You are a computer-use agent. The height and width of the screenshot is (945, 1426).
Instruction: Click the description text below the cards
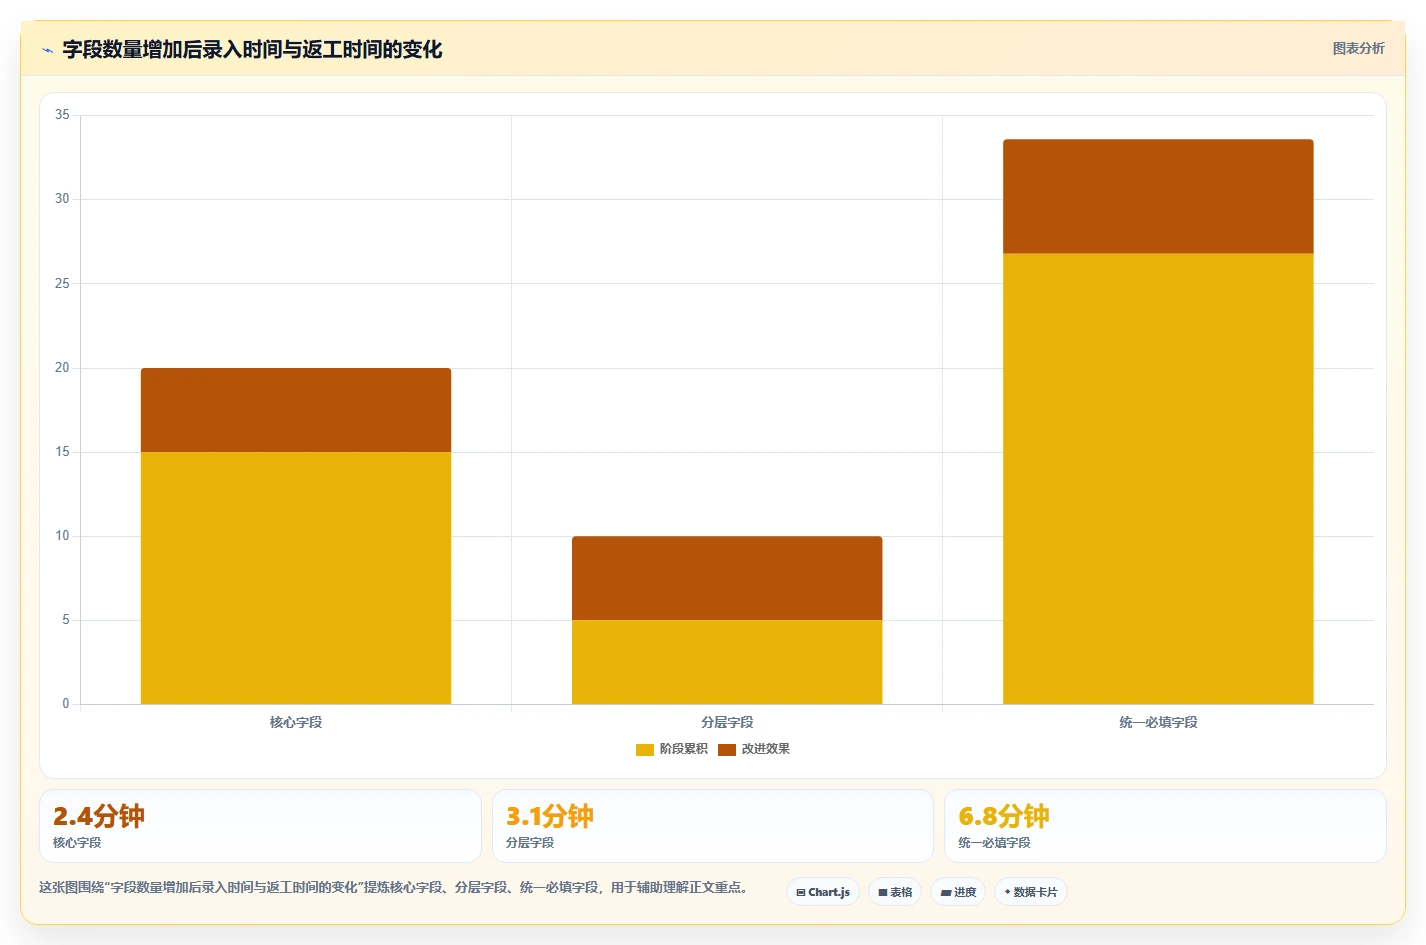click(x=393, y=887)
